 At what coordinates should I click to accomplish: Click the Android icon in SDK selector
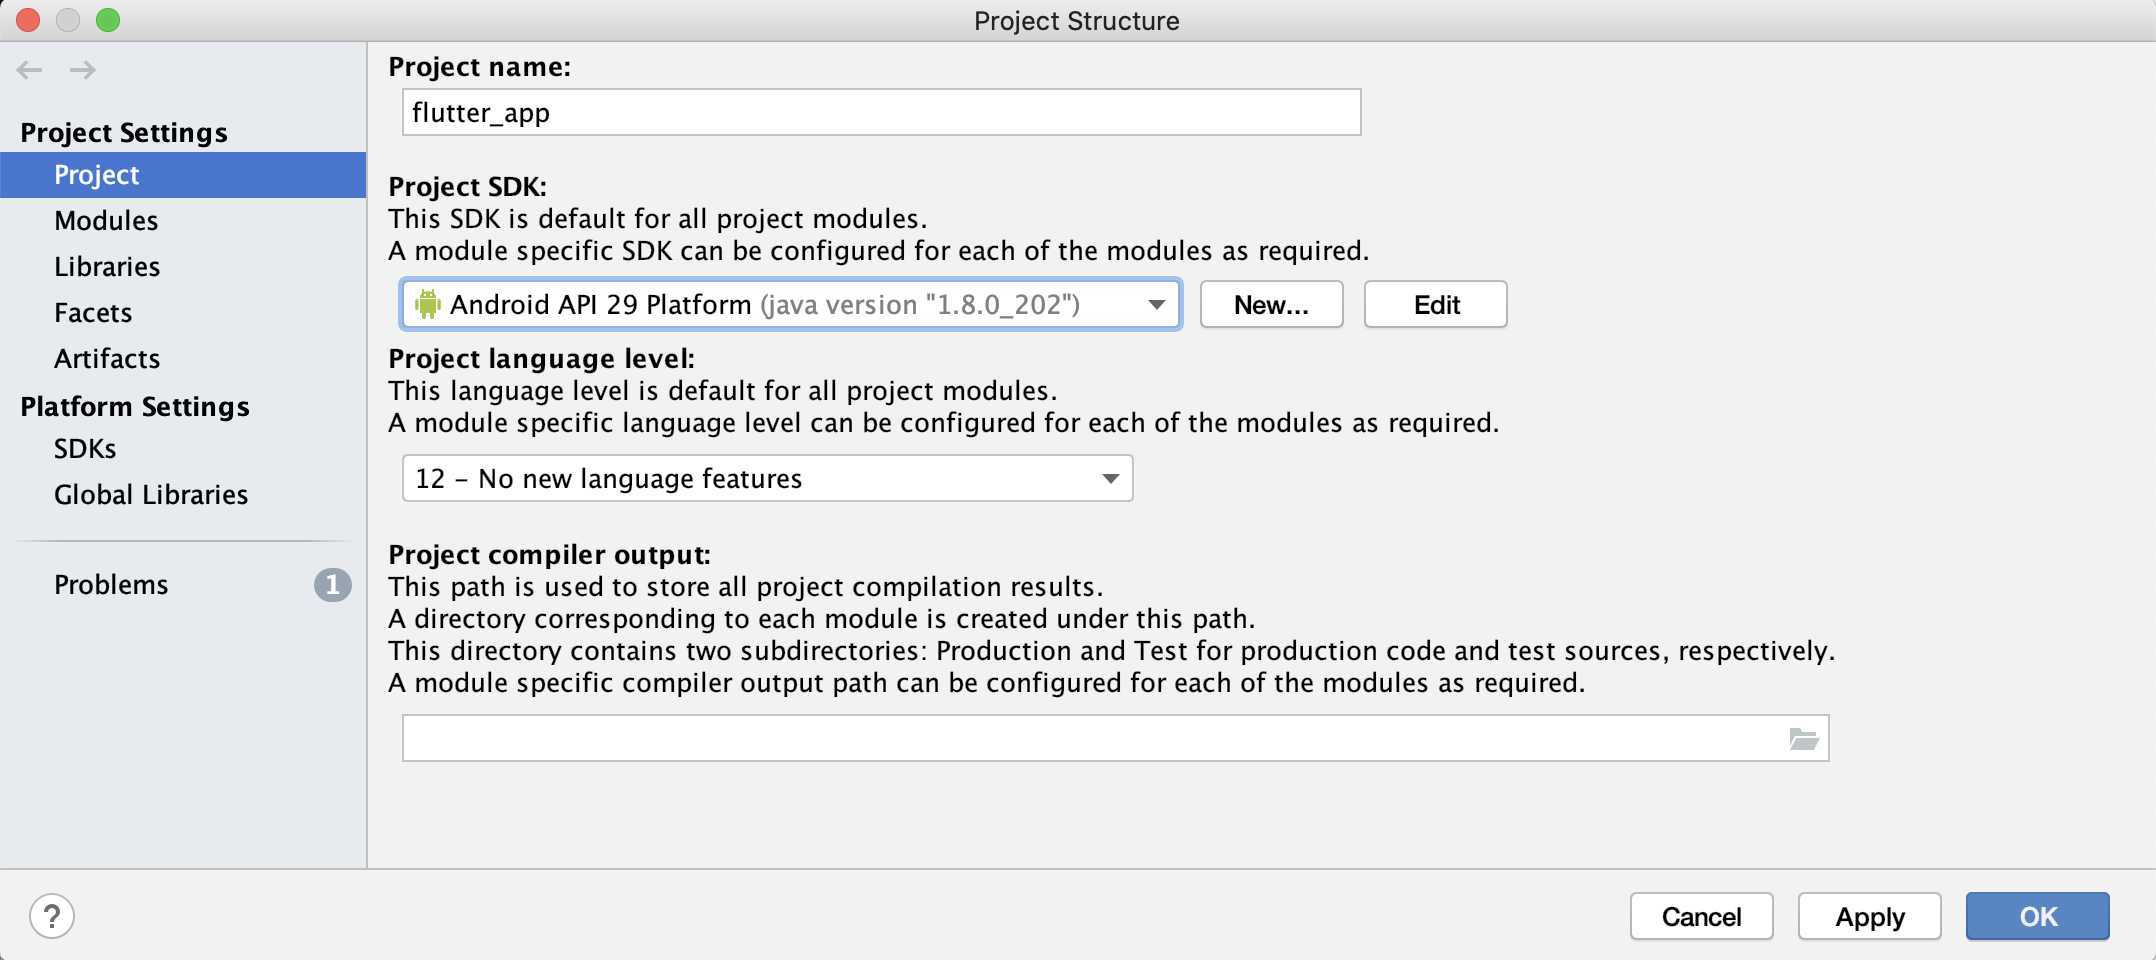(428, 304)
